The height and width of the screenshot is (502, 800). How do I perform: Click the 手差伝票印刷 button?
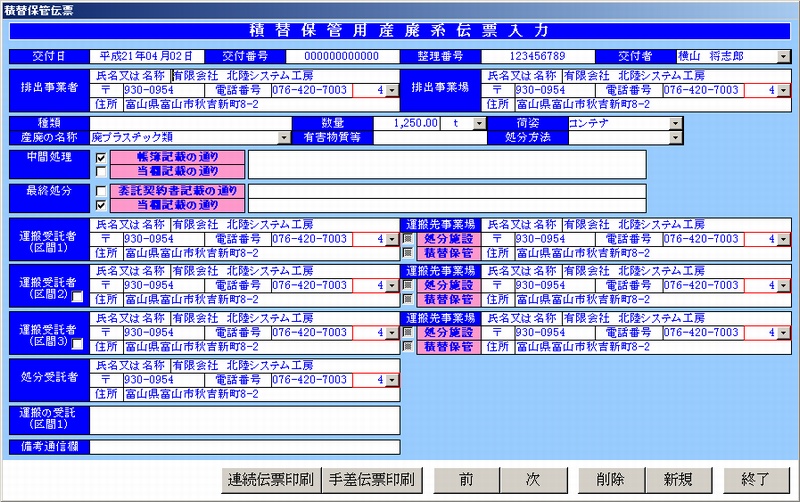point(372,479)
